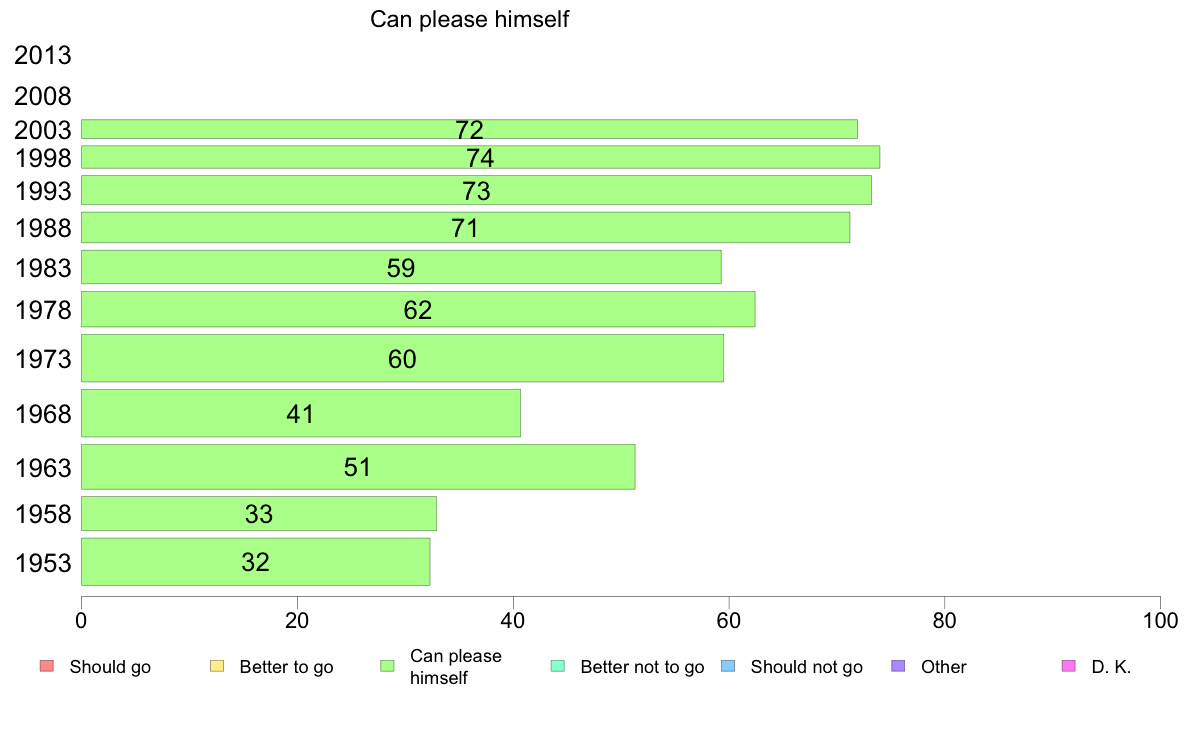Click the 1978 bar with value 62
Image resolution: width=1188 pixels, height=736 pixels.
(417, 309)
